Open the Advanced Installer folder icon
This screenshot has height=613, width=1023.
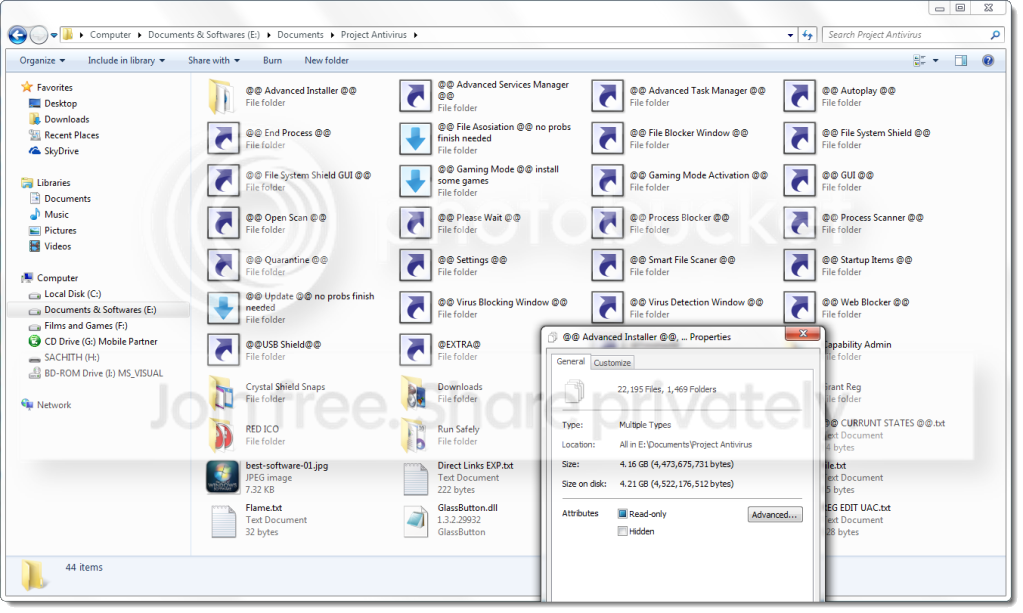(222, 97)
